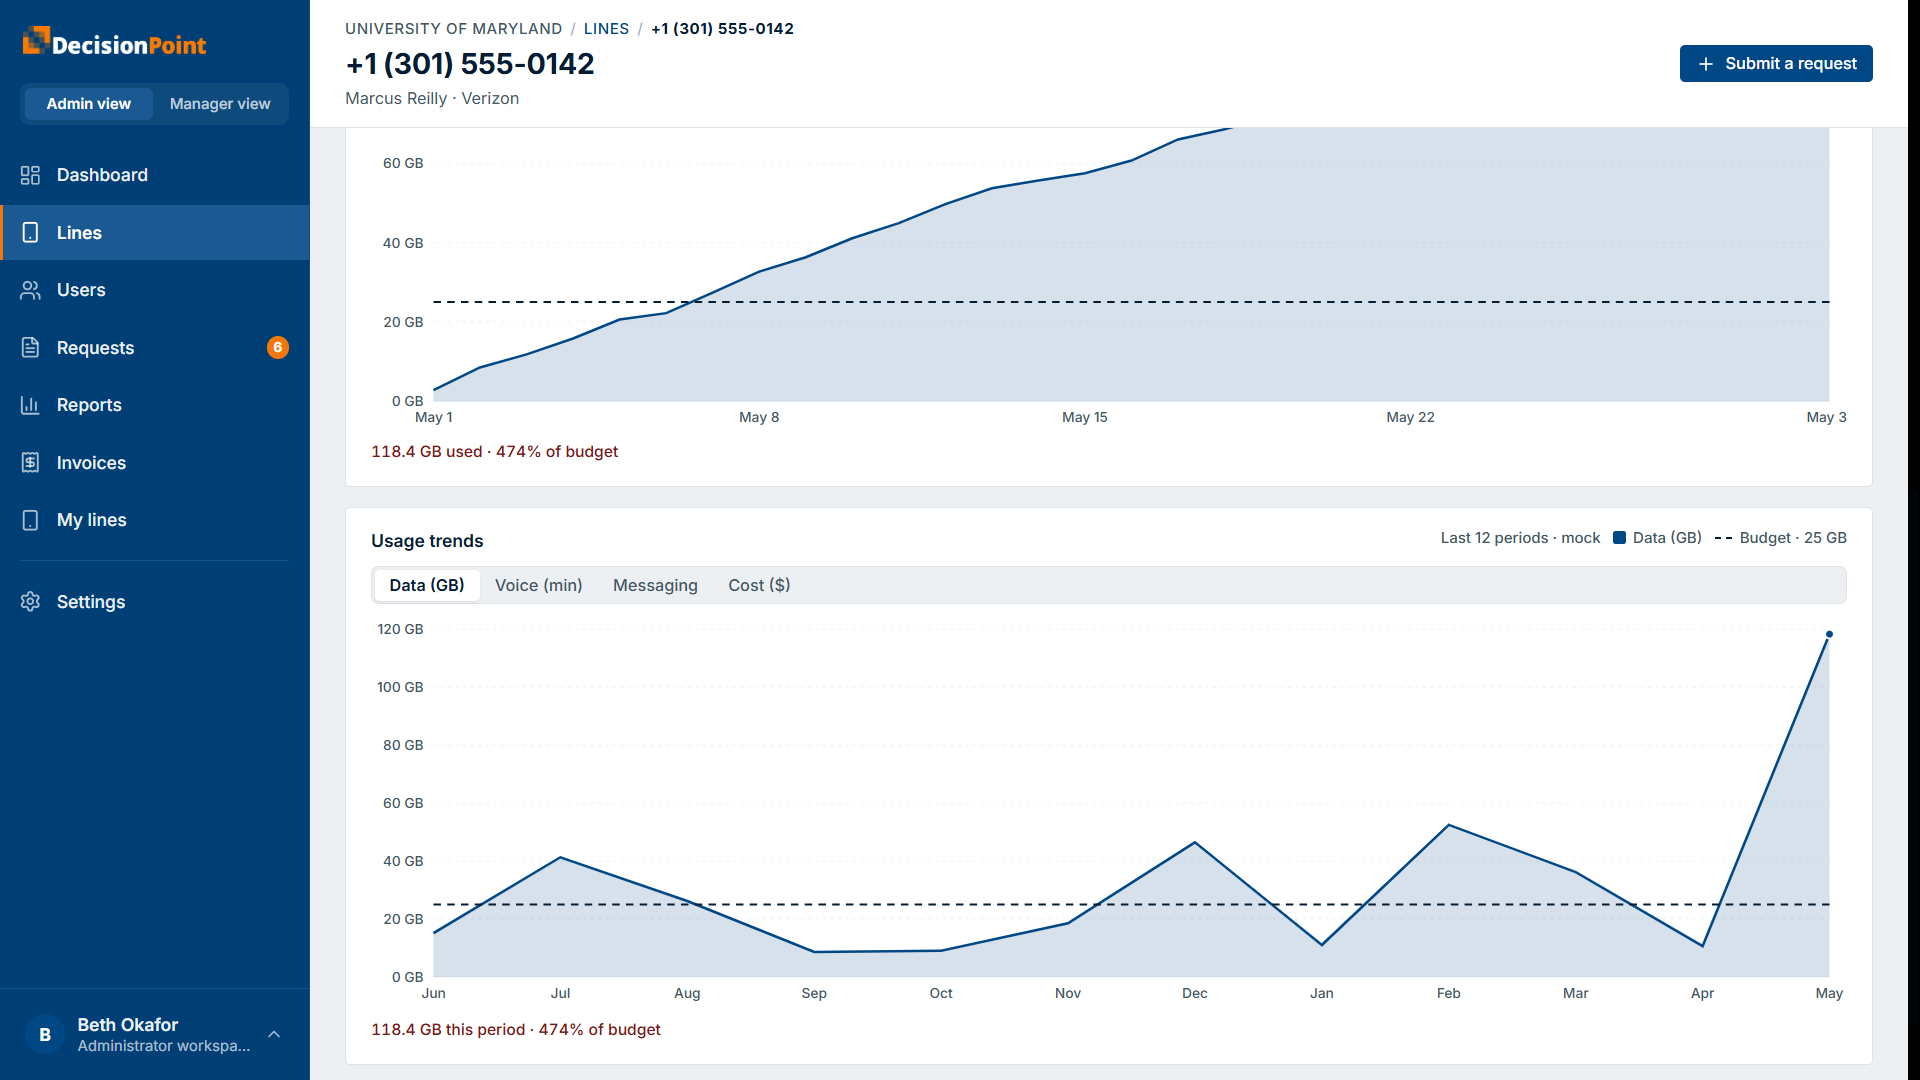Click the Dec label on the trends axis
The width and height of the screenshot is (1920, 1080).
(x=1195, y=993)
